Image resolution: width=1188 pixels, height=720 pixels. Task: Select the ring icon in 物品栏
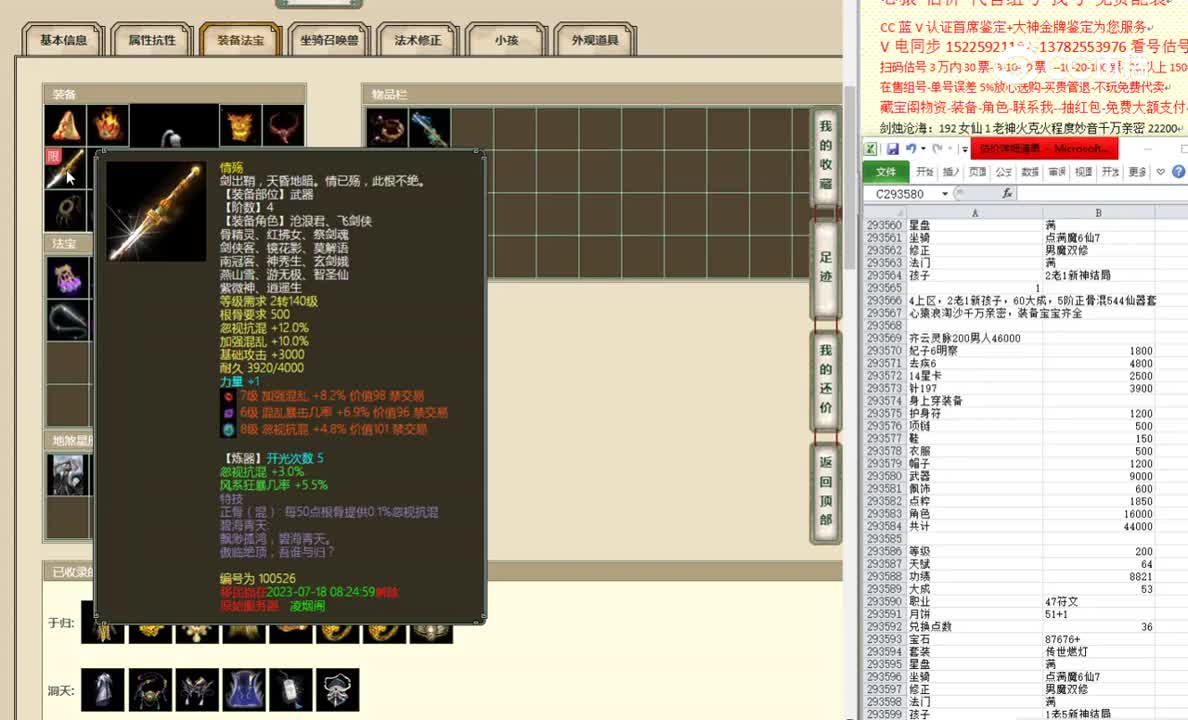point(386,125)
